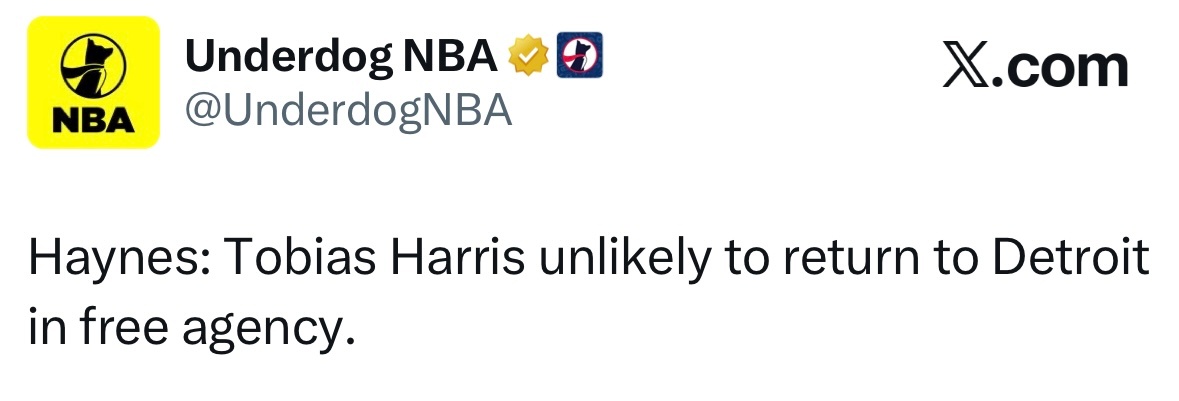Viewport: 1179px width, 401px height.
Task: Click the X logo in X.com
Action: (x=965, y=68)
